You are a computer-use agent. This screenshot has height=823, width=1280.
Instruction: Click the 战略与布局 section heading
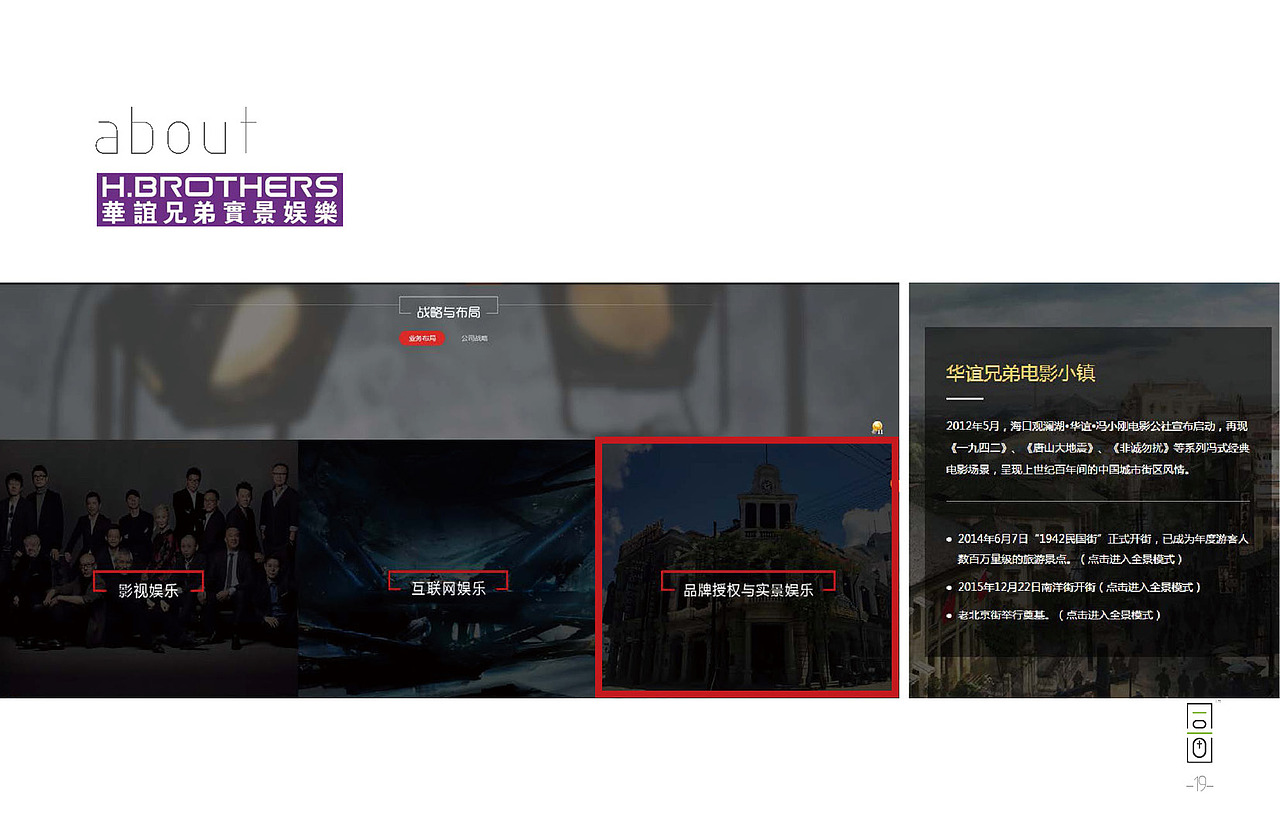tap(449, 311)
